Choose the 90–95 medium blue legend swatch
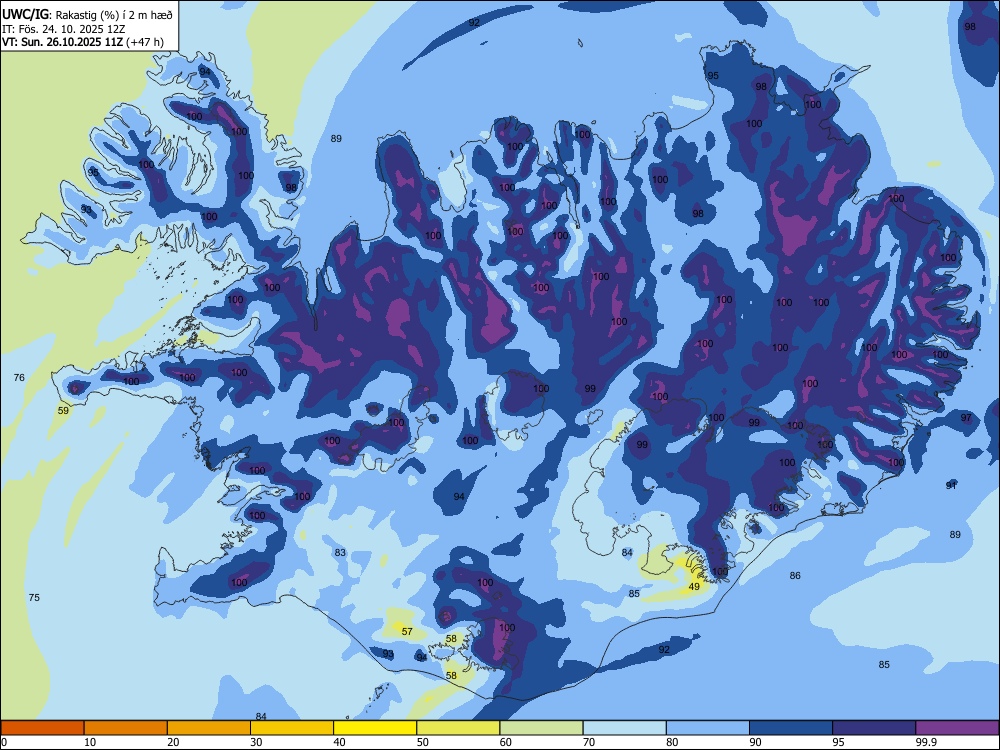 click(x=791, y=728)
